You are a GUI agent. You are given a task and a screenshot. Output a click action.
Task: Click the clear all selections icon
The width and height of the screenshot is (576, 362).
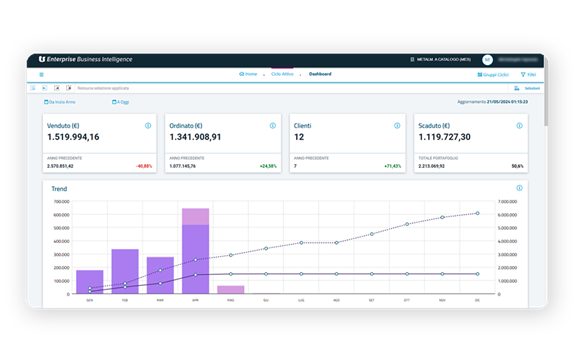click(x=69, y=88)
